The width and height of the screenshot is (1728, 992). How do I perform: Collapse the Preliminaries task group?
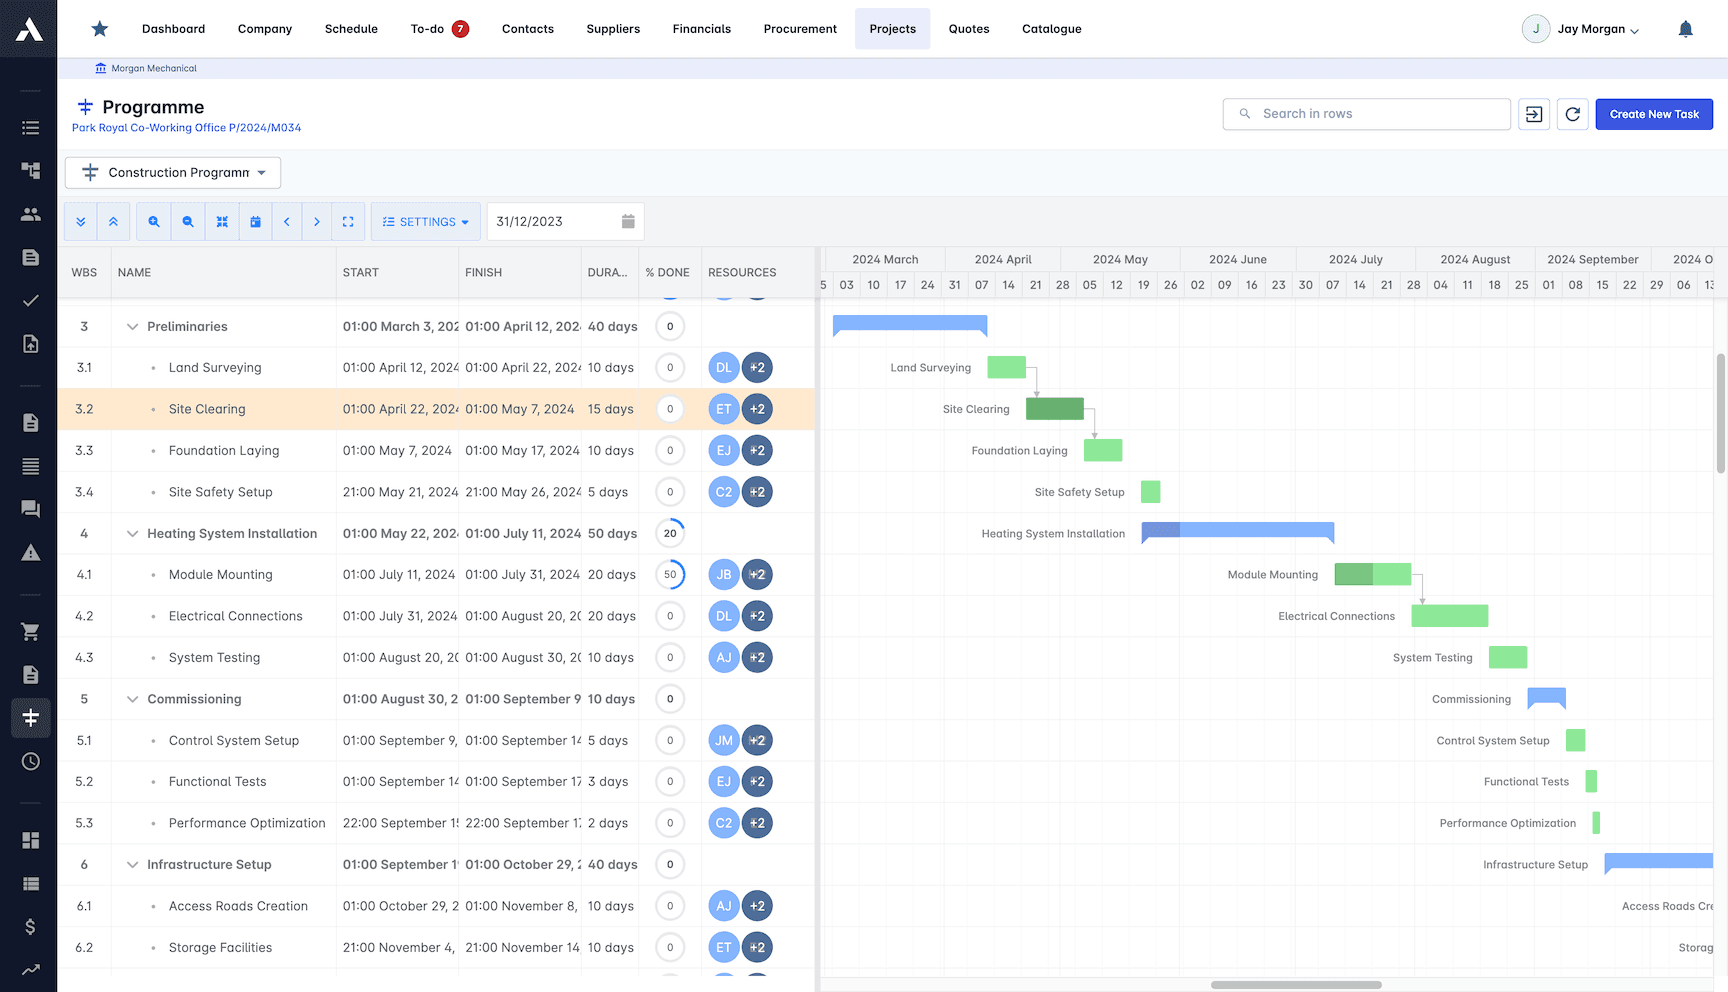pos(132,326)
